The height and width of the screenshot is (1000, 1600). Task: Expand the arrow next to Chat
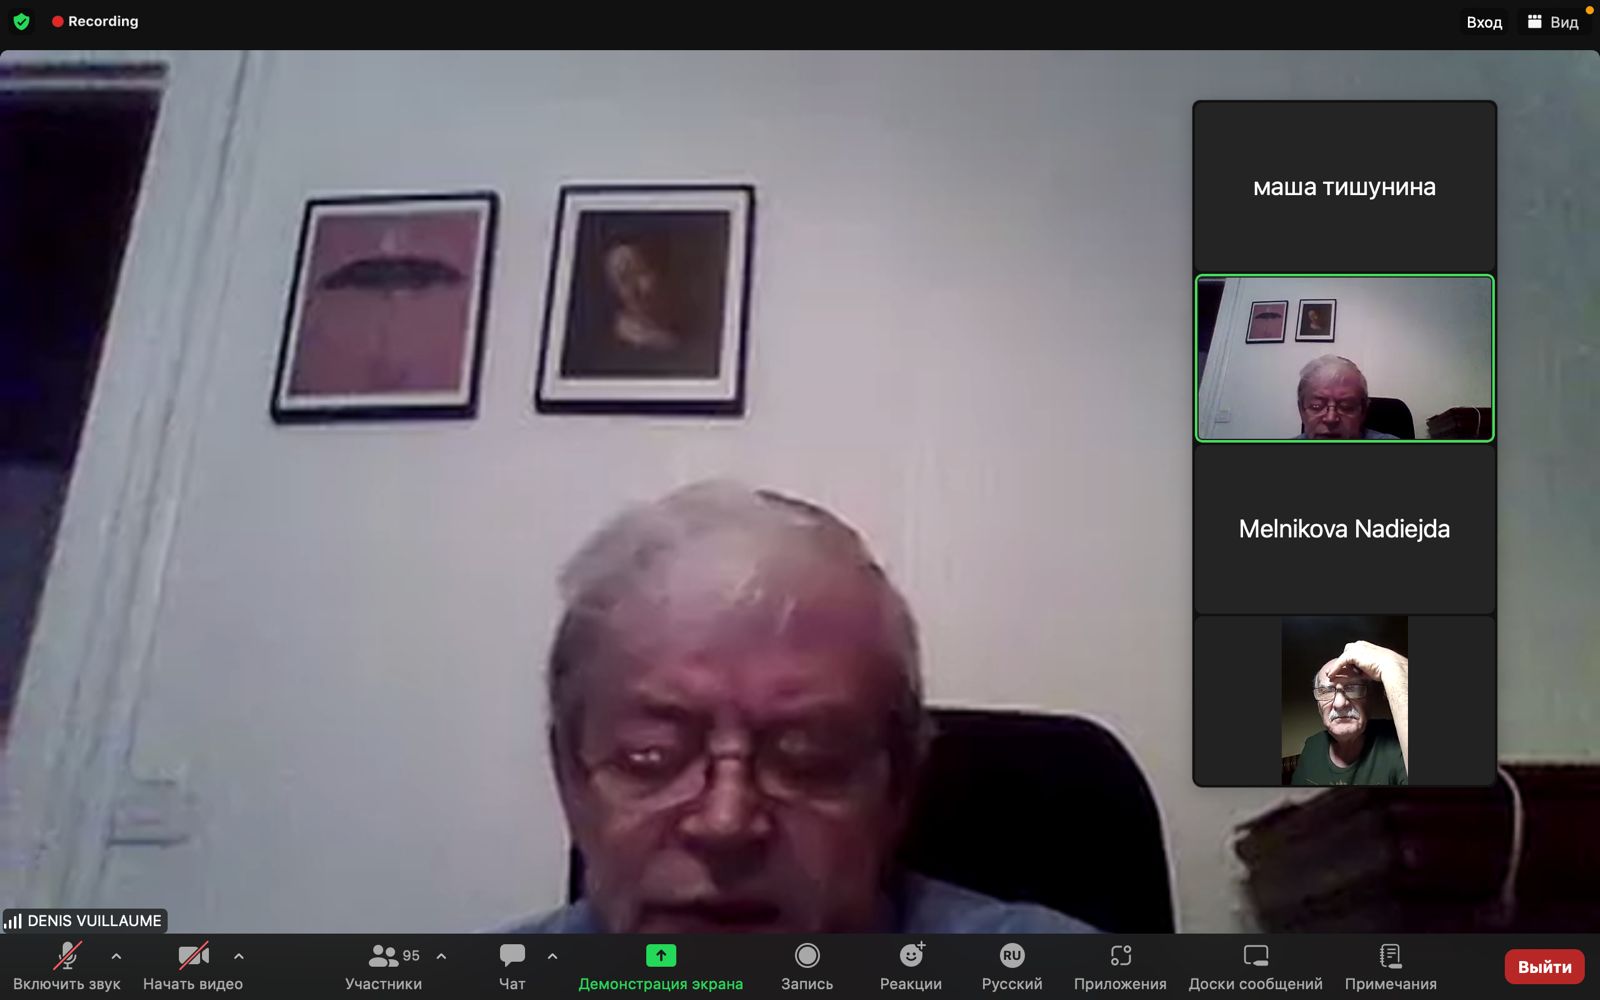[552, 956]
